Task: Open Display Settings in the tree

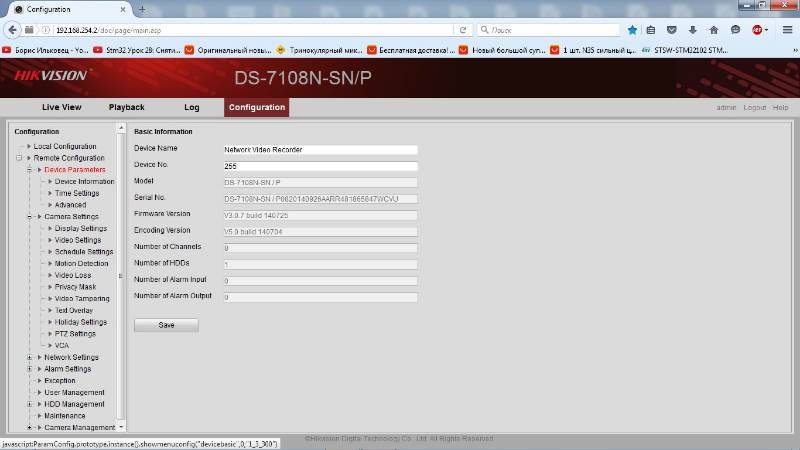Action: pyautogui.click(x=81, y=229)
